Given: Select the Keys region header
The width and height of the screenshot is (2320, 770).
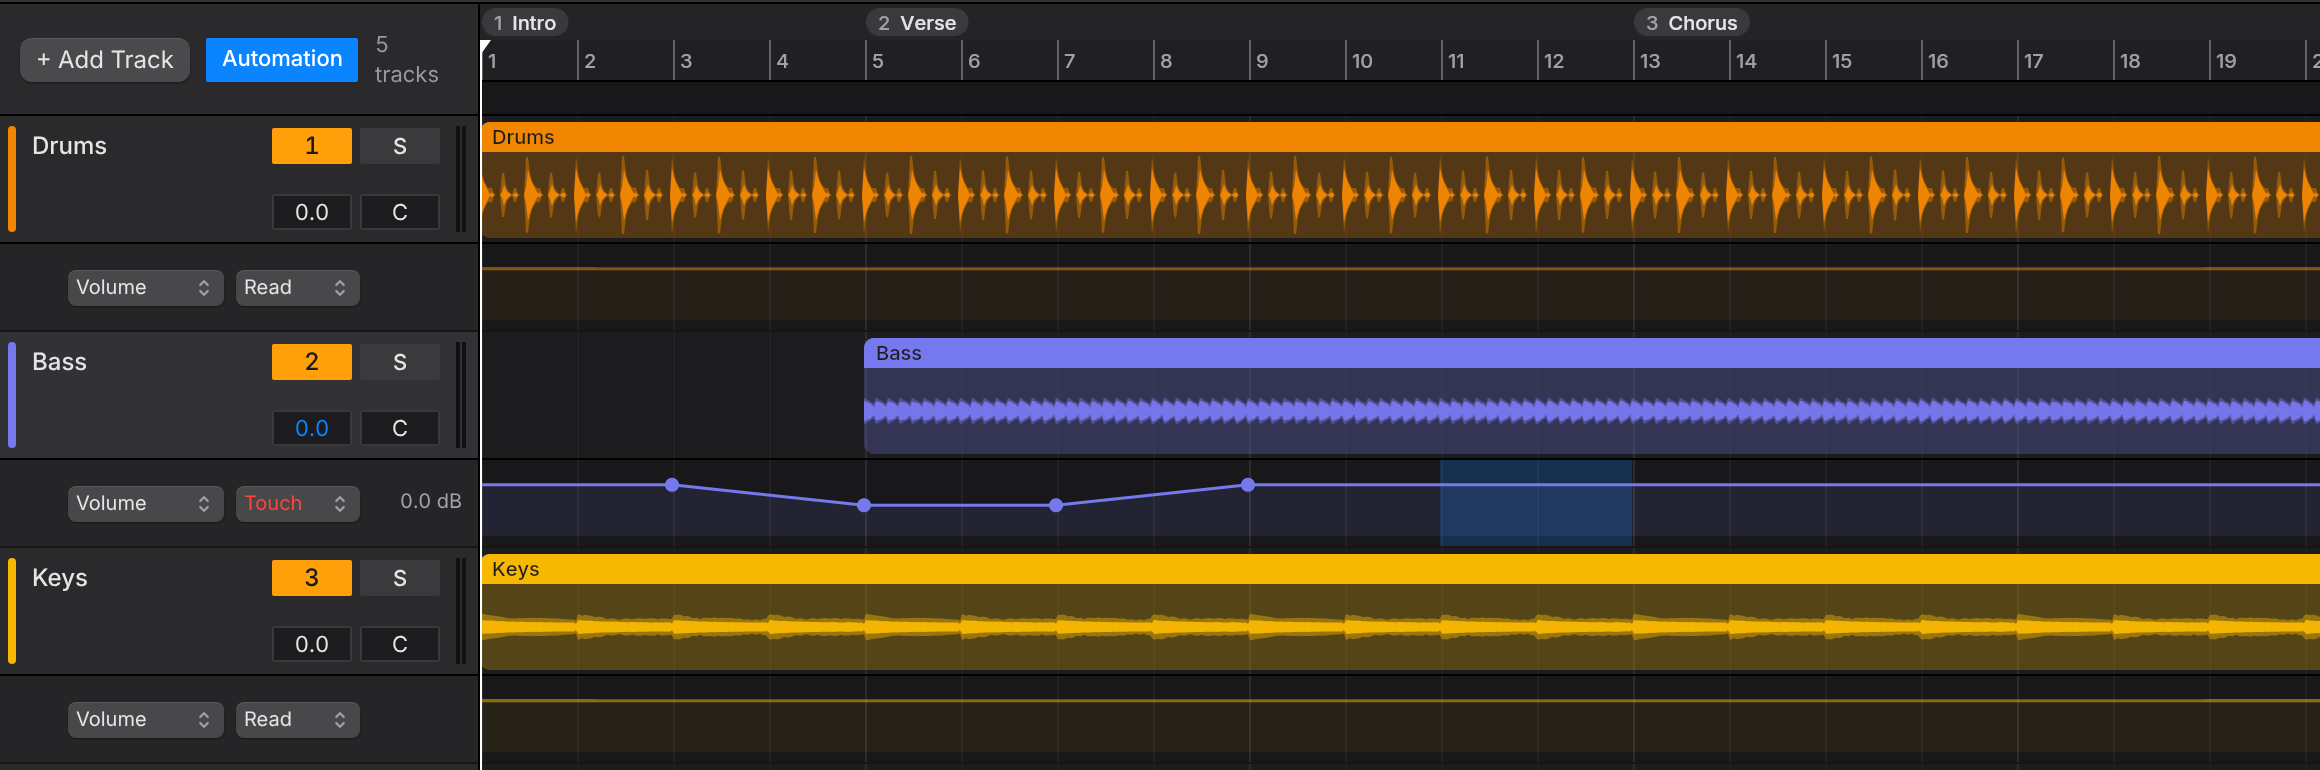Looking at the screenshot, I should tap(1400, 569).
